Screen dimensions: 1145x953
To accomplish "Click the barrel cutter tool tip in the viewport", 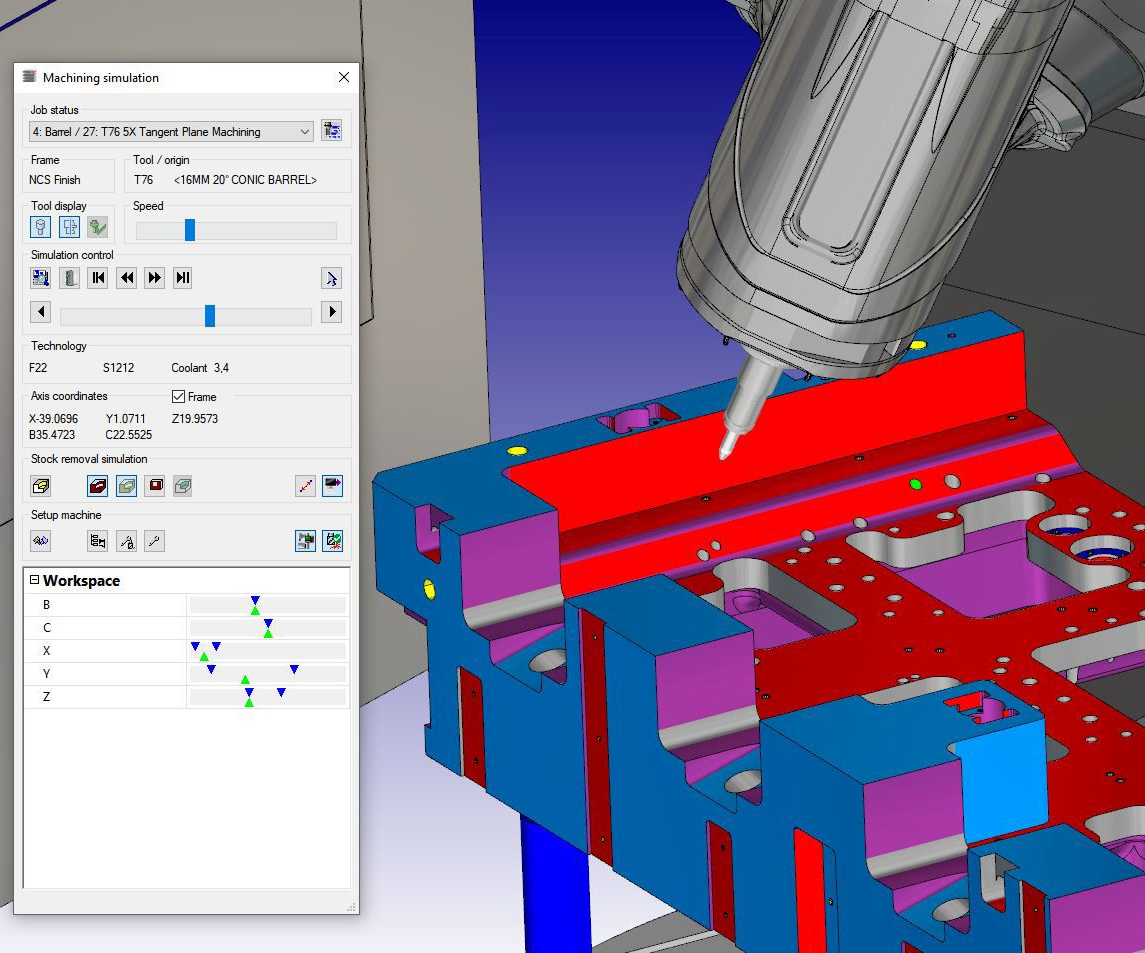I will (727, 445).
